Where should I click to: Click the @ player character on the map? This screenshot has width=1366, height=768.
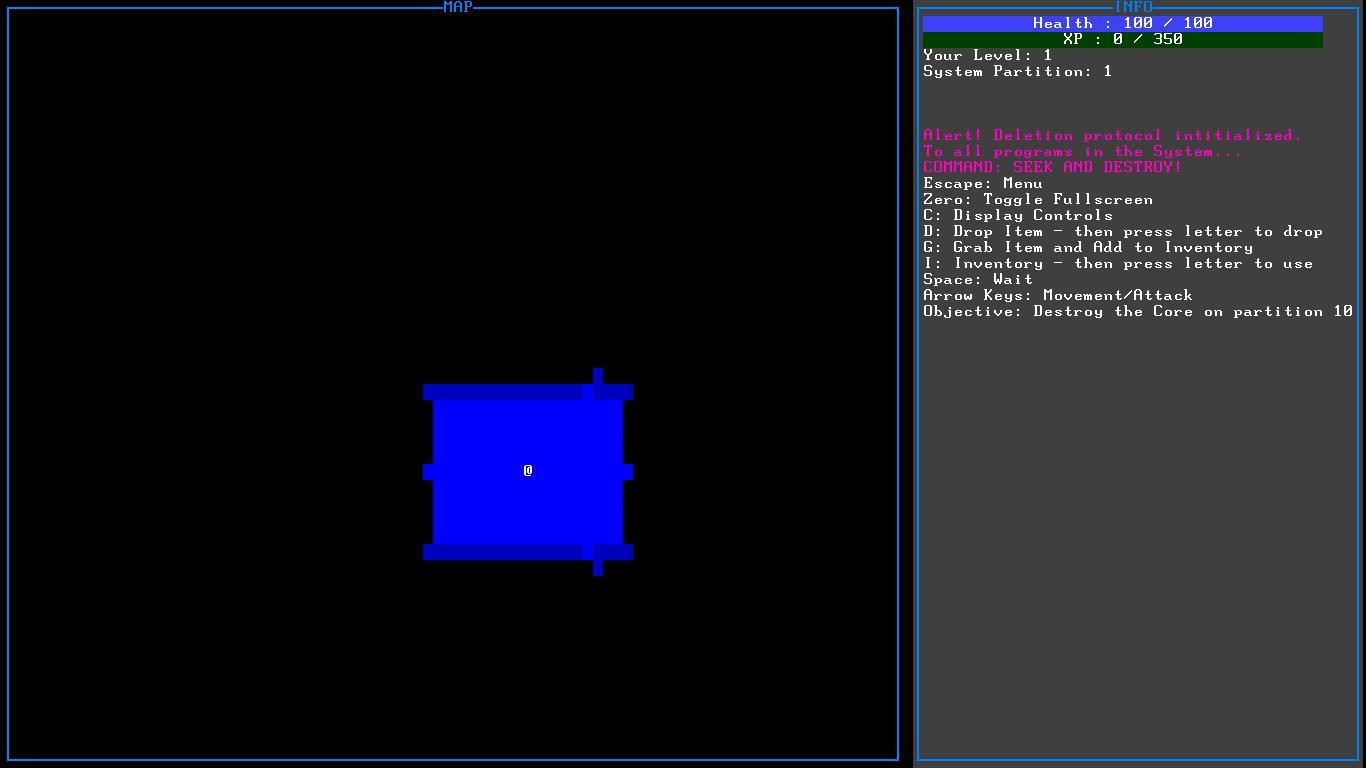click(528, 471)
